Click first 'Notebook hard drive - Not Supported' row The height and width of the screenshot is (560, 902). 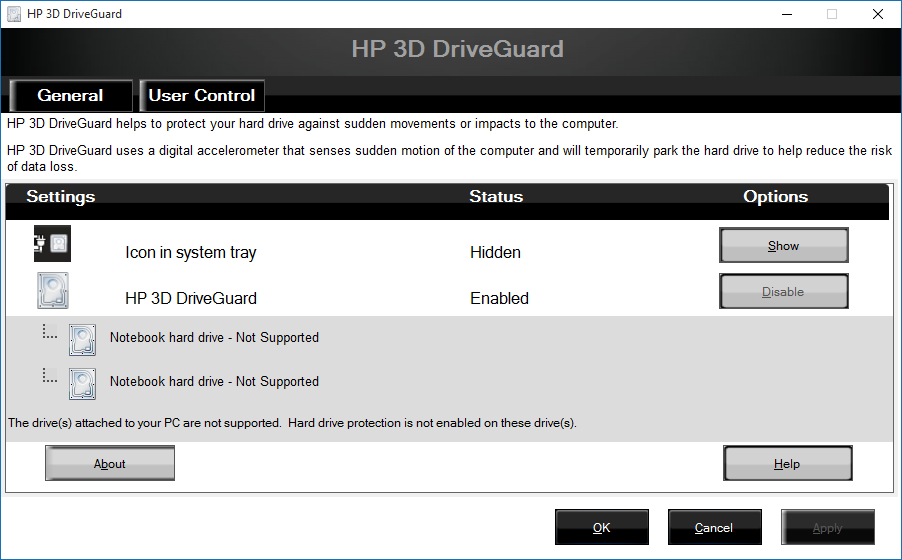(214, 338)
